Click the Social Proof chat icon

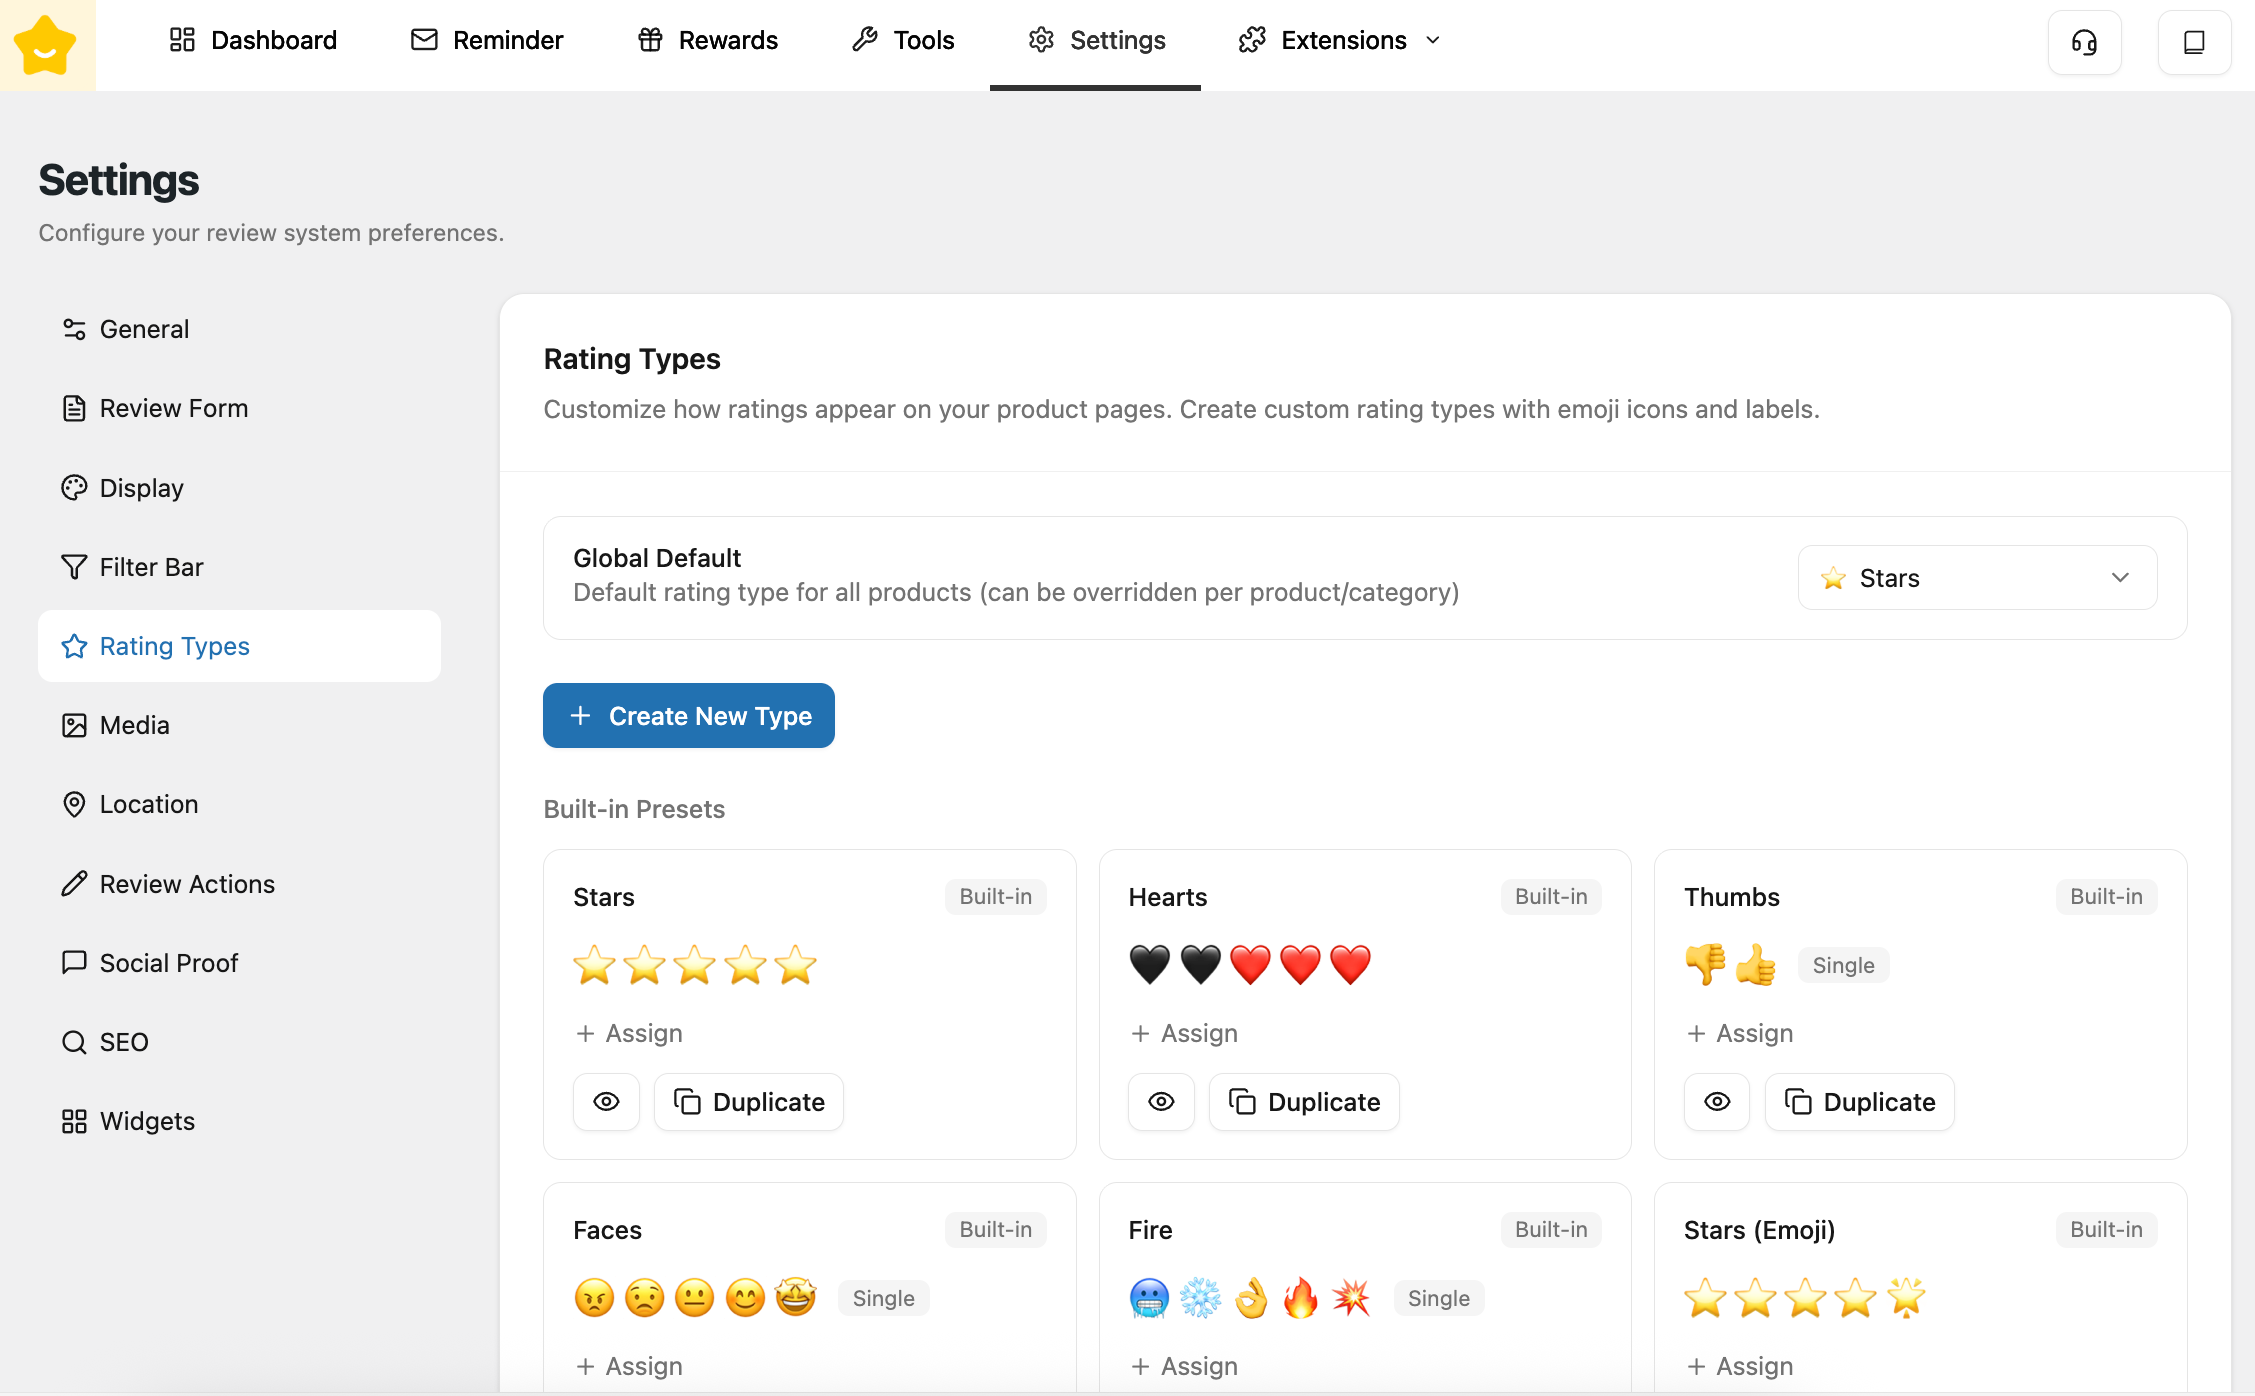pyautogui.click(x=74, y=963)
